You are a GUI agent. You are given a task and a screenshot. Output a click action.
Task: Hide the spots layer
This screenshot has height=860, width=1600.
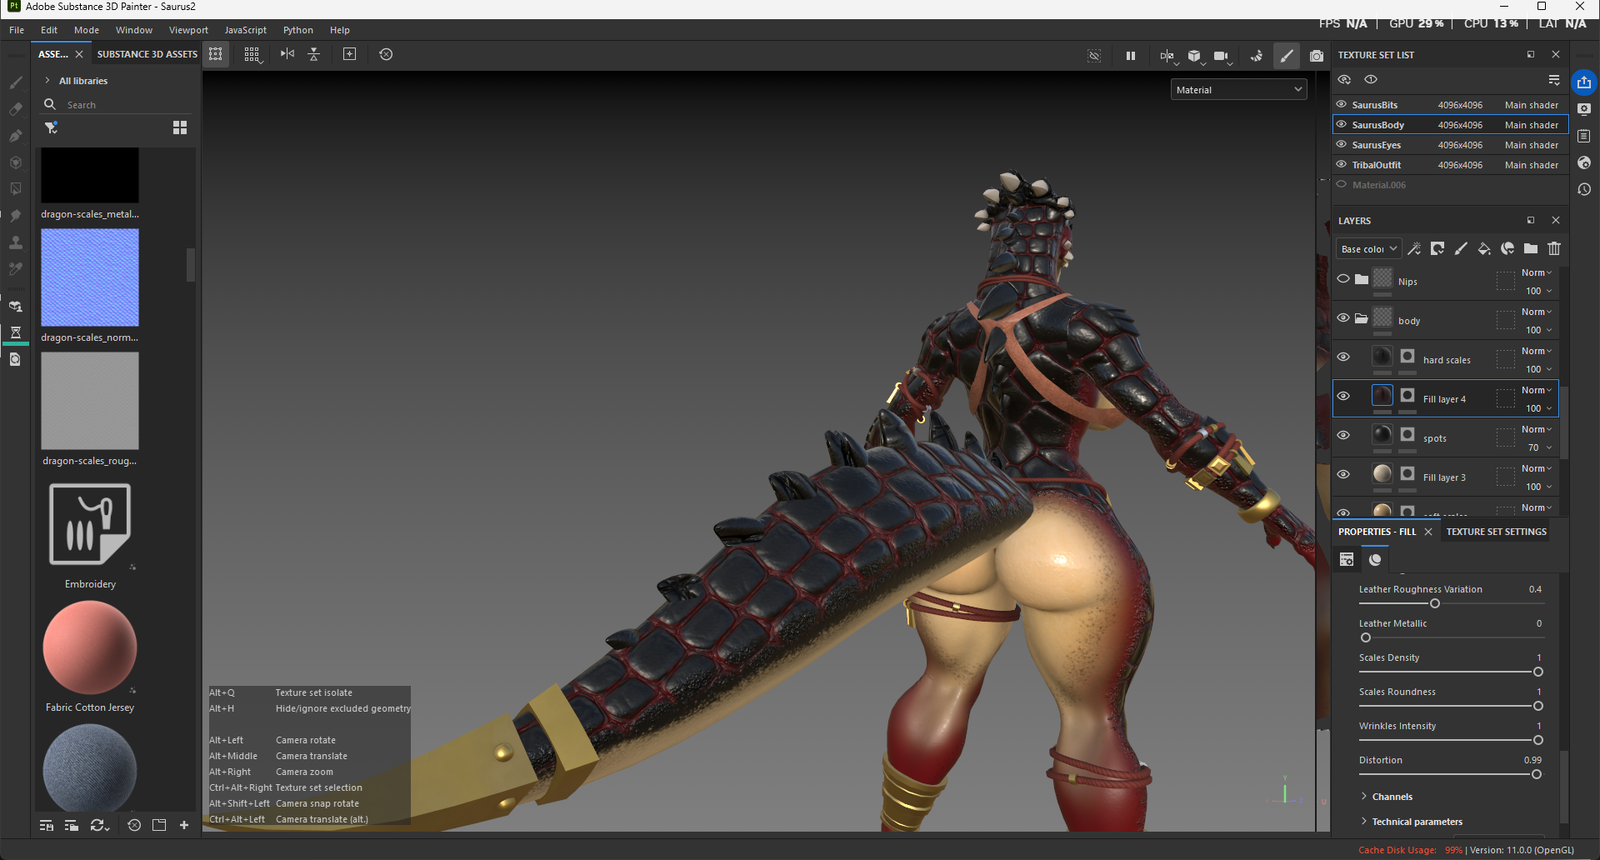pyautogui.click(x=1343, y=435)
